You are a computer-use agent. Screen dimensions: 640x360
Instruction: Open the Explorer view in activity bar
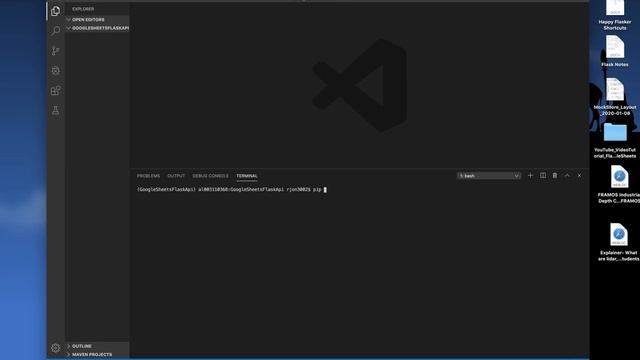56,11
